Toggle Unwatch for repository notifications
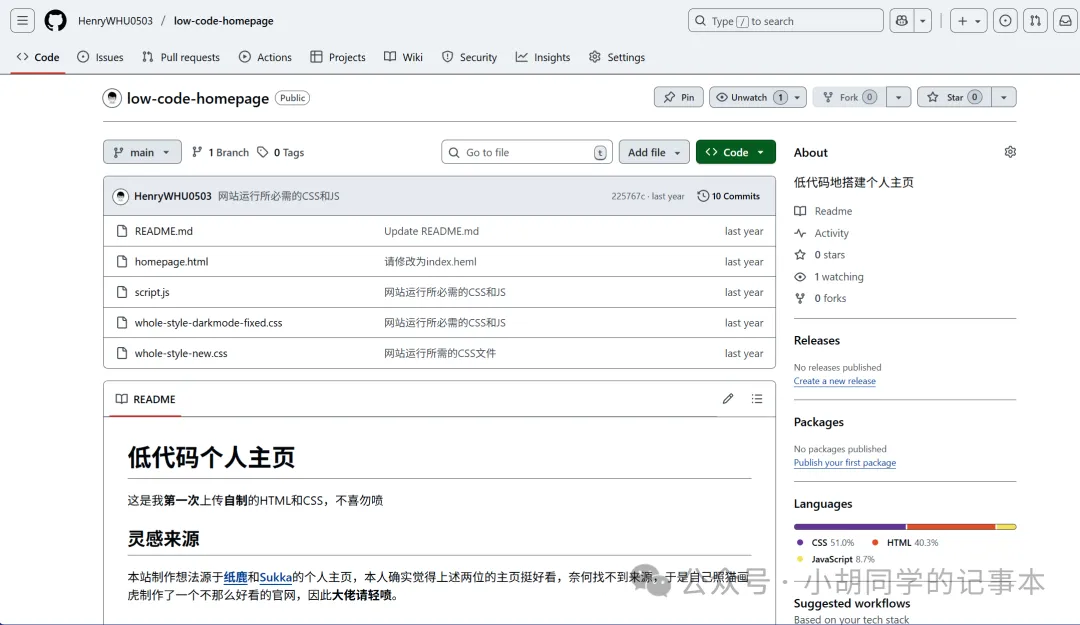This screenshot has width=1080, height=625. [x=748, y=97]
